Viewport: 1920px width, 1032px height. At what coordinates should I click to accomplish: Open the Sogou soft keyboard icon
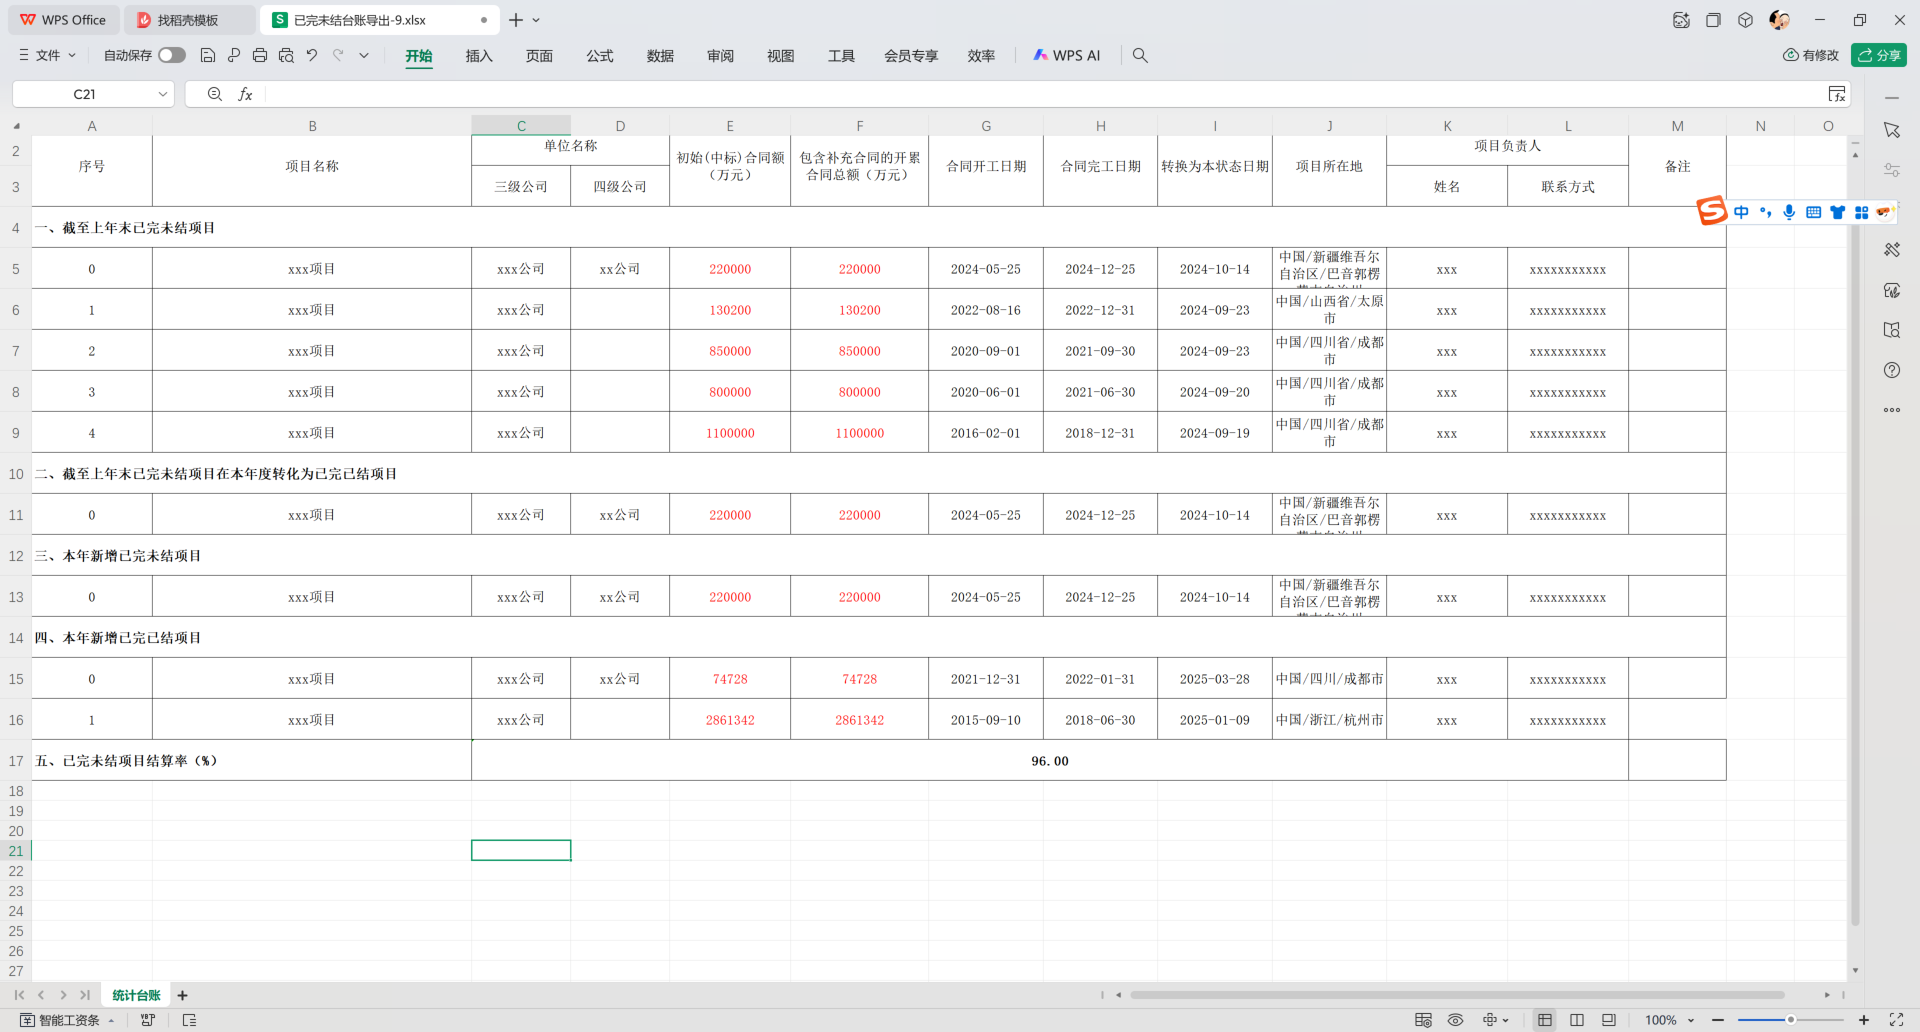(1813, 212)
